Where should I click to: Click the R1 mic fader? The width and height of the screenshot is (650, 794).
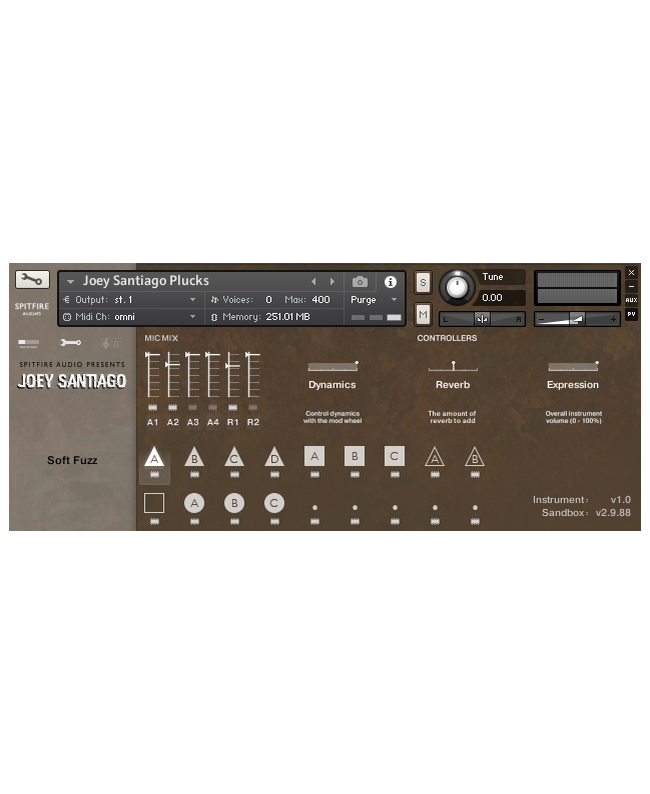coord(233,375)
